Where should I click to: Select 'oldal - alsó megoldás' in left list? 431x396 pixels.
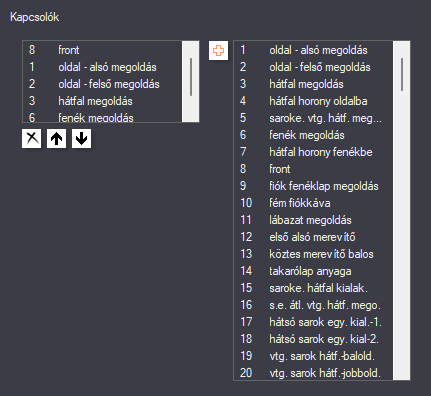102,67
